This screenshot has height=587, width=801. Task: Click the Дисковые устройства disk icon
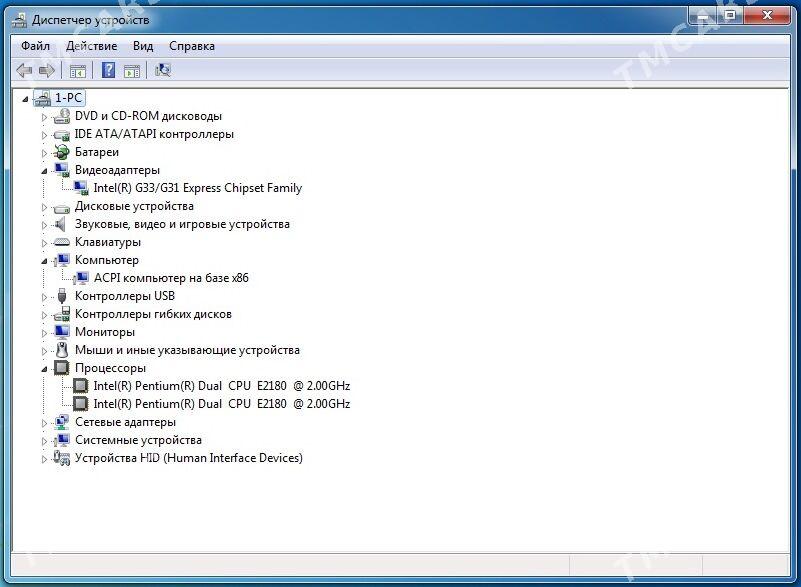[62, 207]
